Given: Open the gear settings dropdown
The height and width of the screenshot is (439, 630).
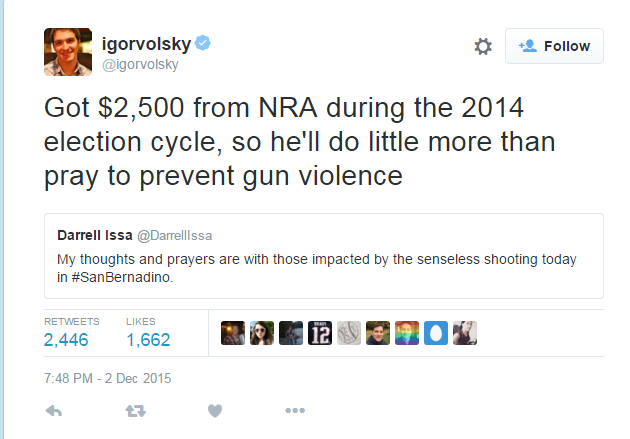Looking at the screenshot, I should (483, 47).
